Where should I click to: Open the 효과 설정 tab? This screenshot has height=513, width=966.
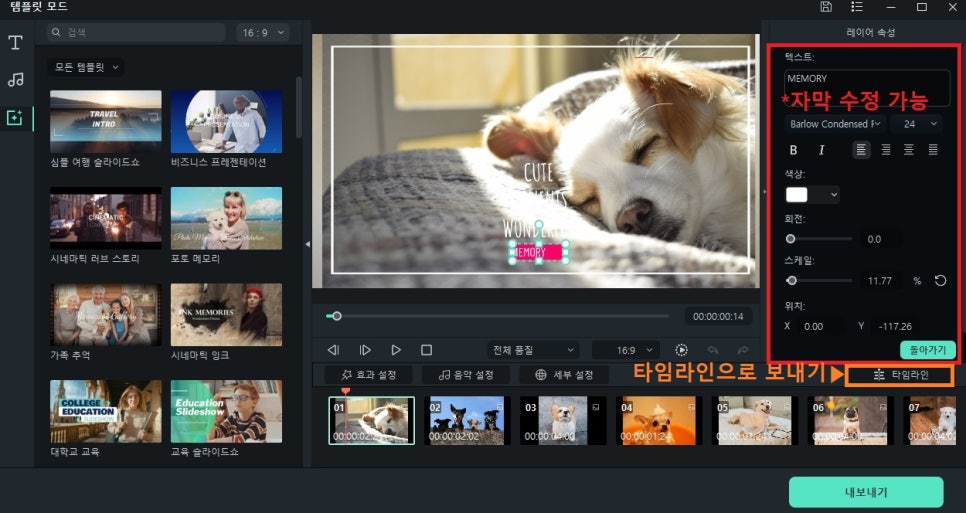coord(368,374)
